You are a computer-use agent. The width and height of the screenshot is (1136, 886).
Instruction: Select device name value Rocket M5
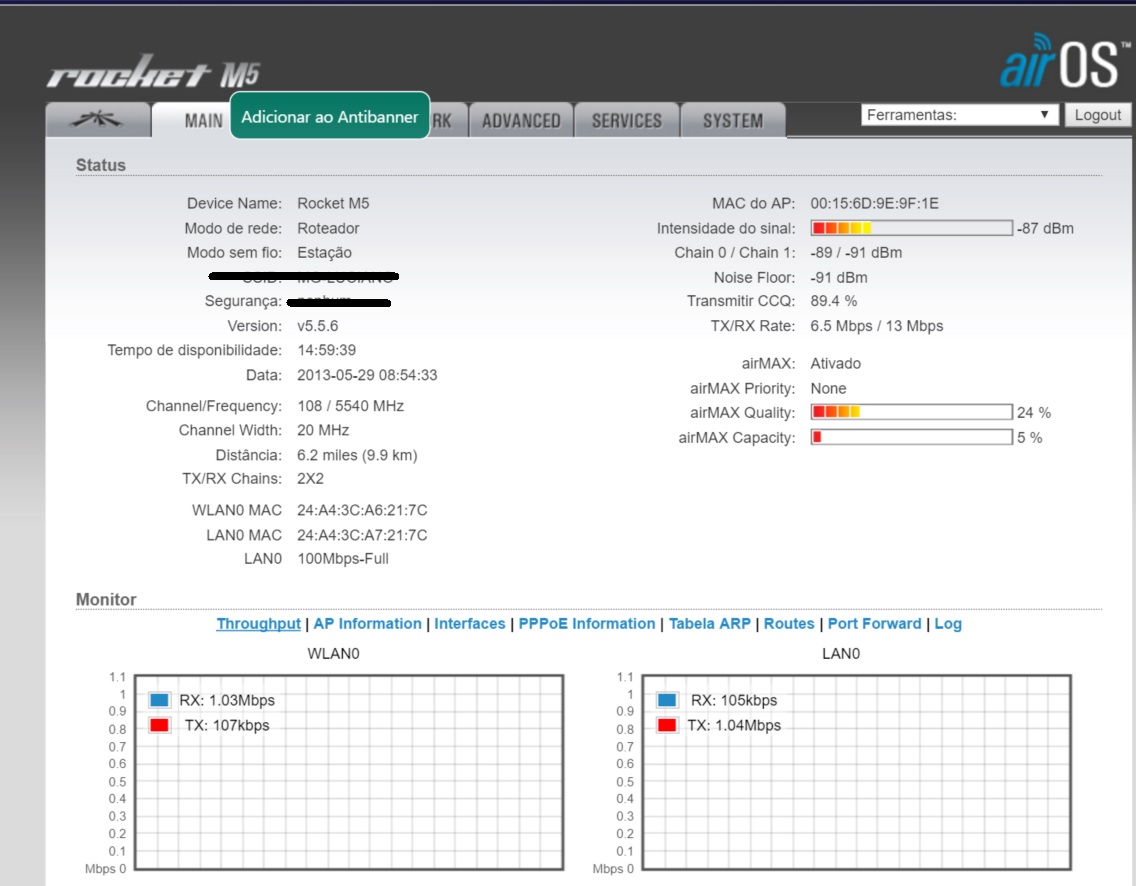pos(333,204)
